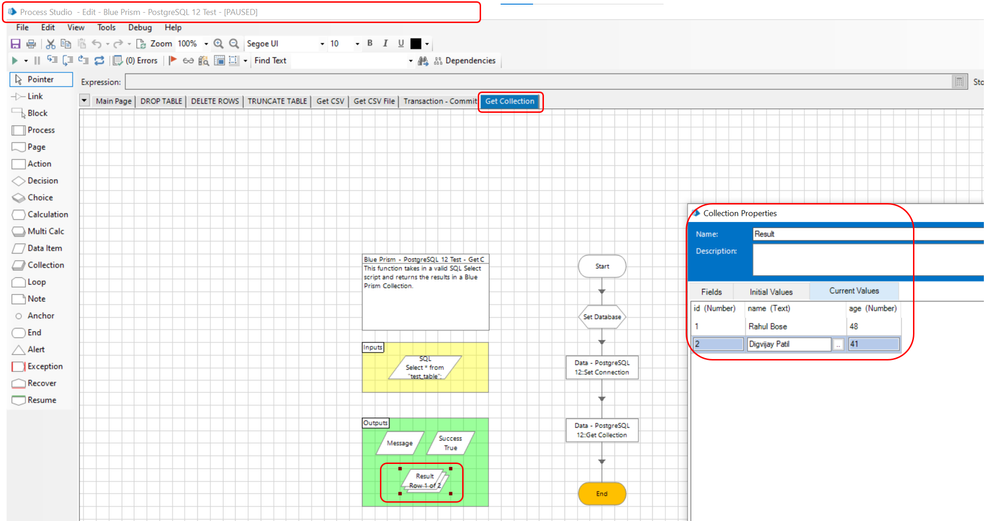Image resolution: width=999 pixels, height=521 pixels.
Task: Toggle Italic text formatting
Action: (x=385, y=44)
